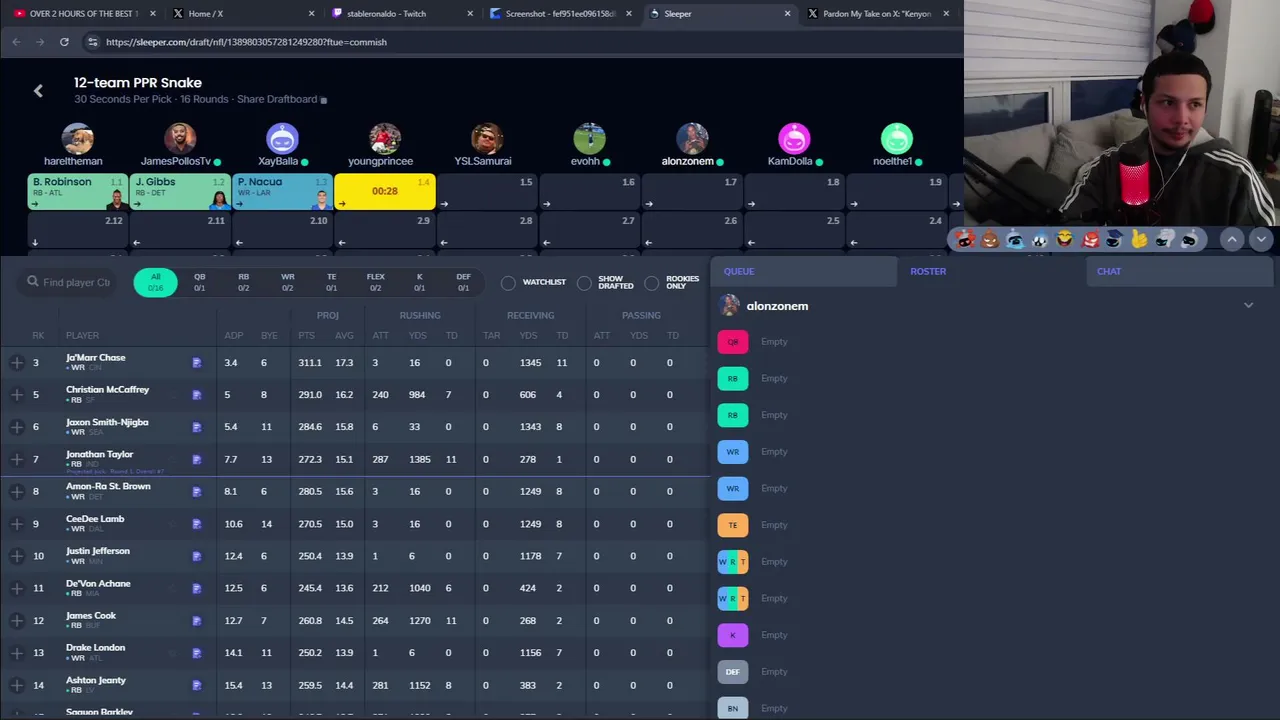Filter players by QB position
Image resolution: width=1280 pixels, height=720 pixels.
(x=199, y=282)
